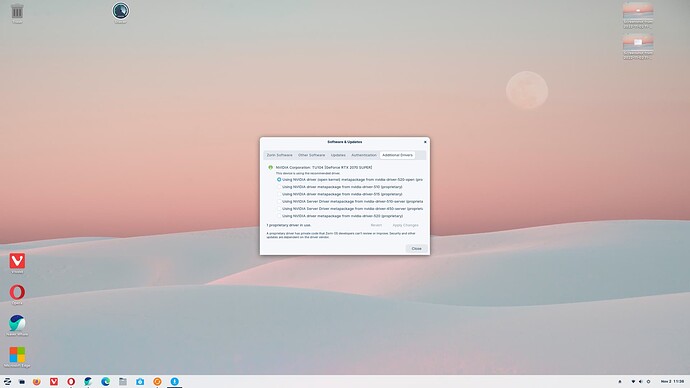
Task: Launch Opera from the taskbar
Action: (x=71, y=381)
